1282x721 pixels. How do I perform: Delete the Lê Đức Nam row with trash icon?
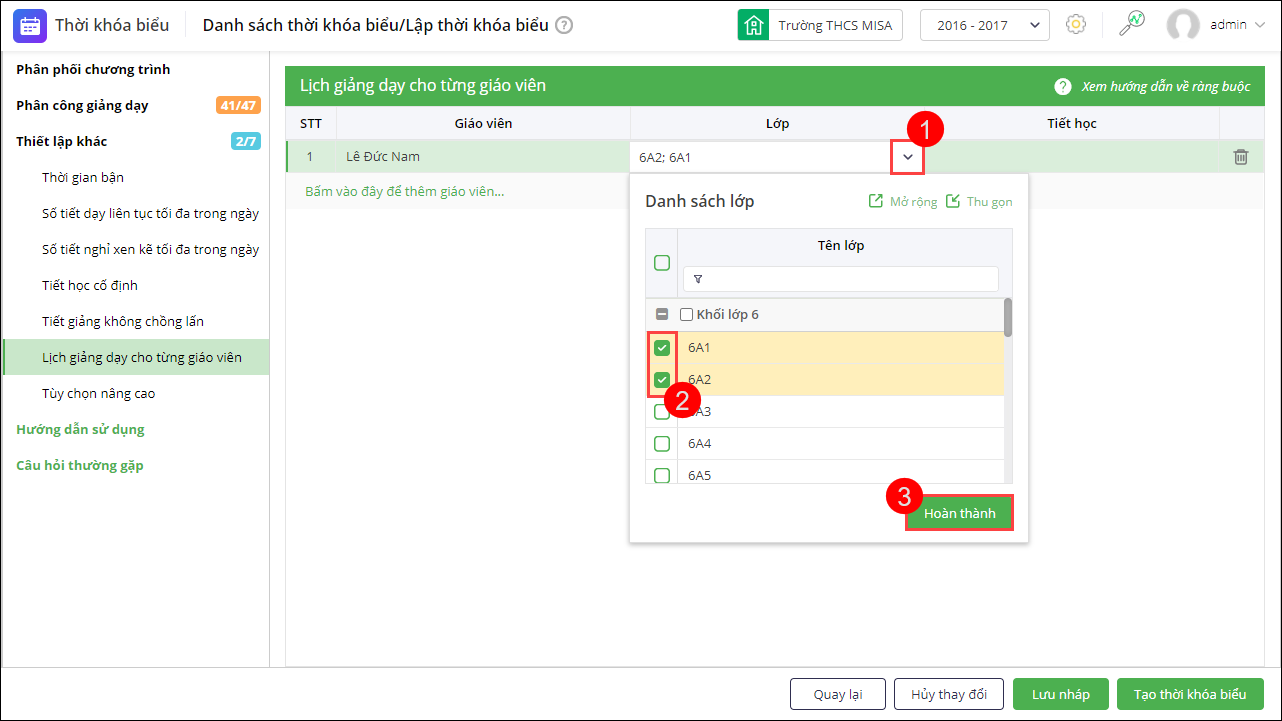pyautogui.click(x=1241, y=157)
